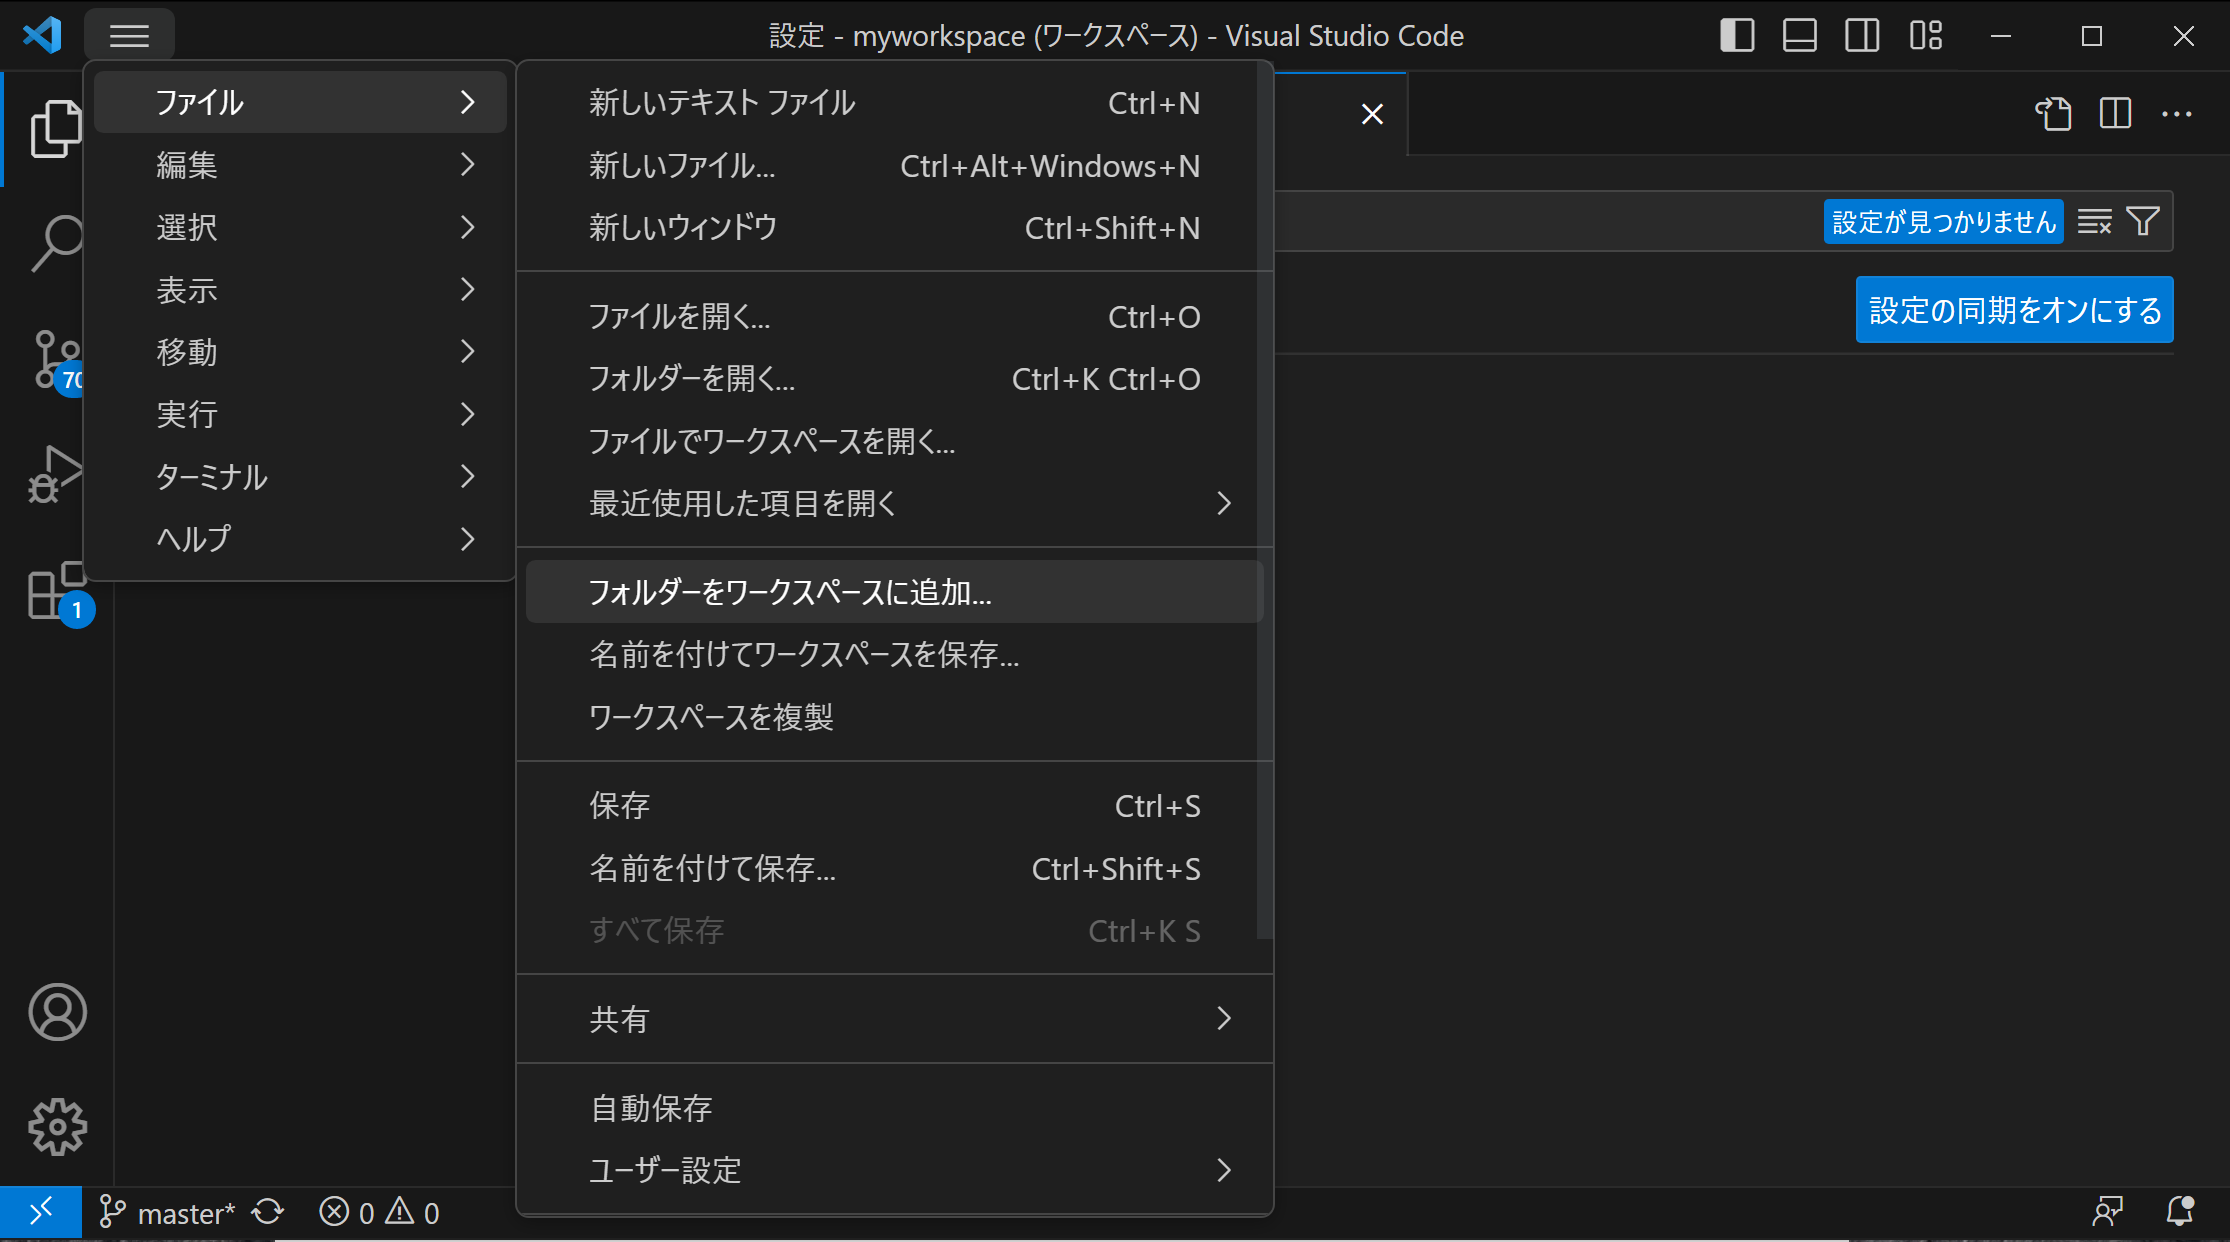Click the Clear Settings Search Input icon
The image size is (2230, 1242).
[x=2095, y=221]
